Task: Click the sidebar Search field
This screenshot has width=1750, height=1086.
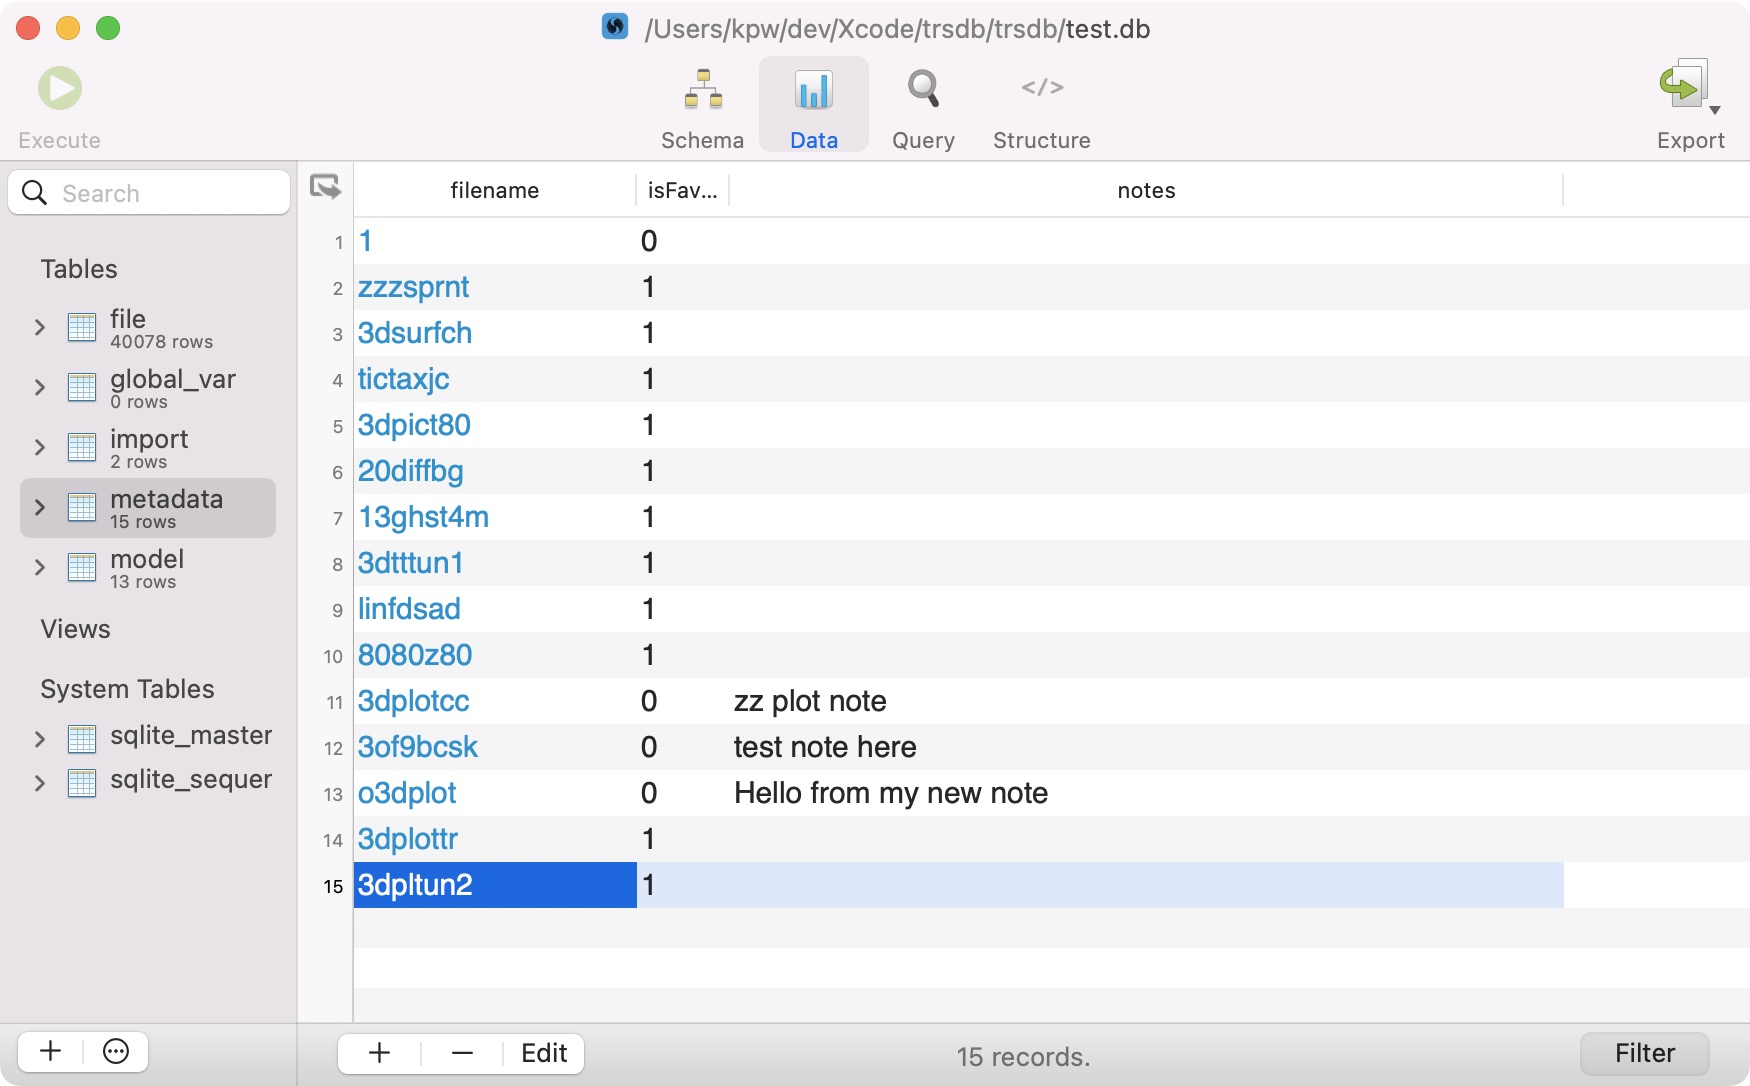Action: pyautogui.click(x=149, y=192)
